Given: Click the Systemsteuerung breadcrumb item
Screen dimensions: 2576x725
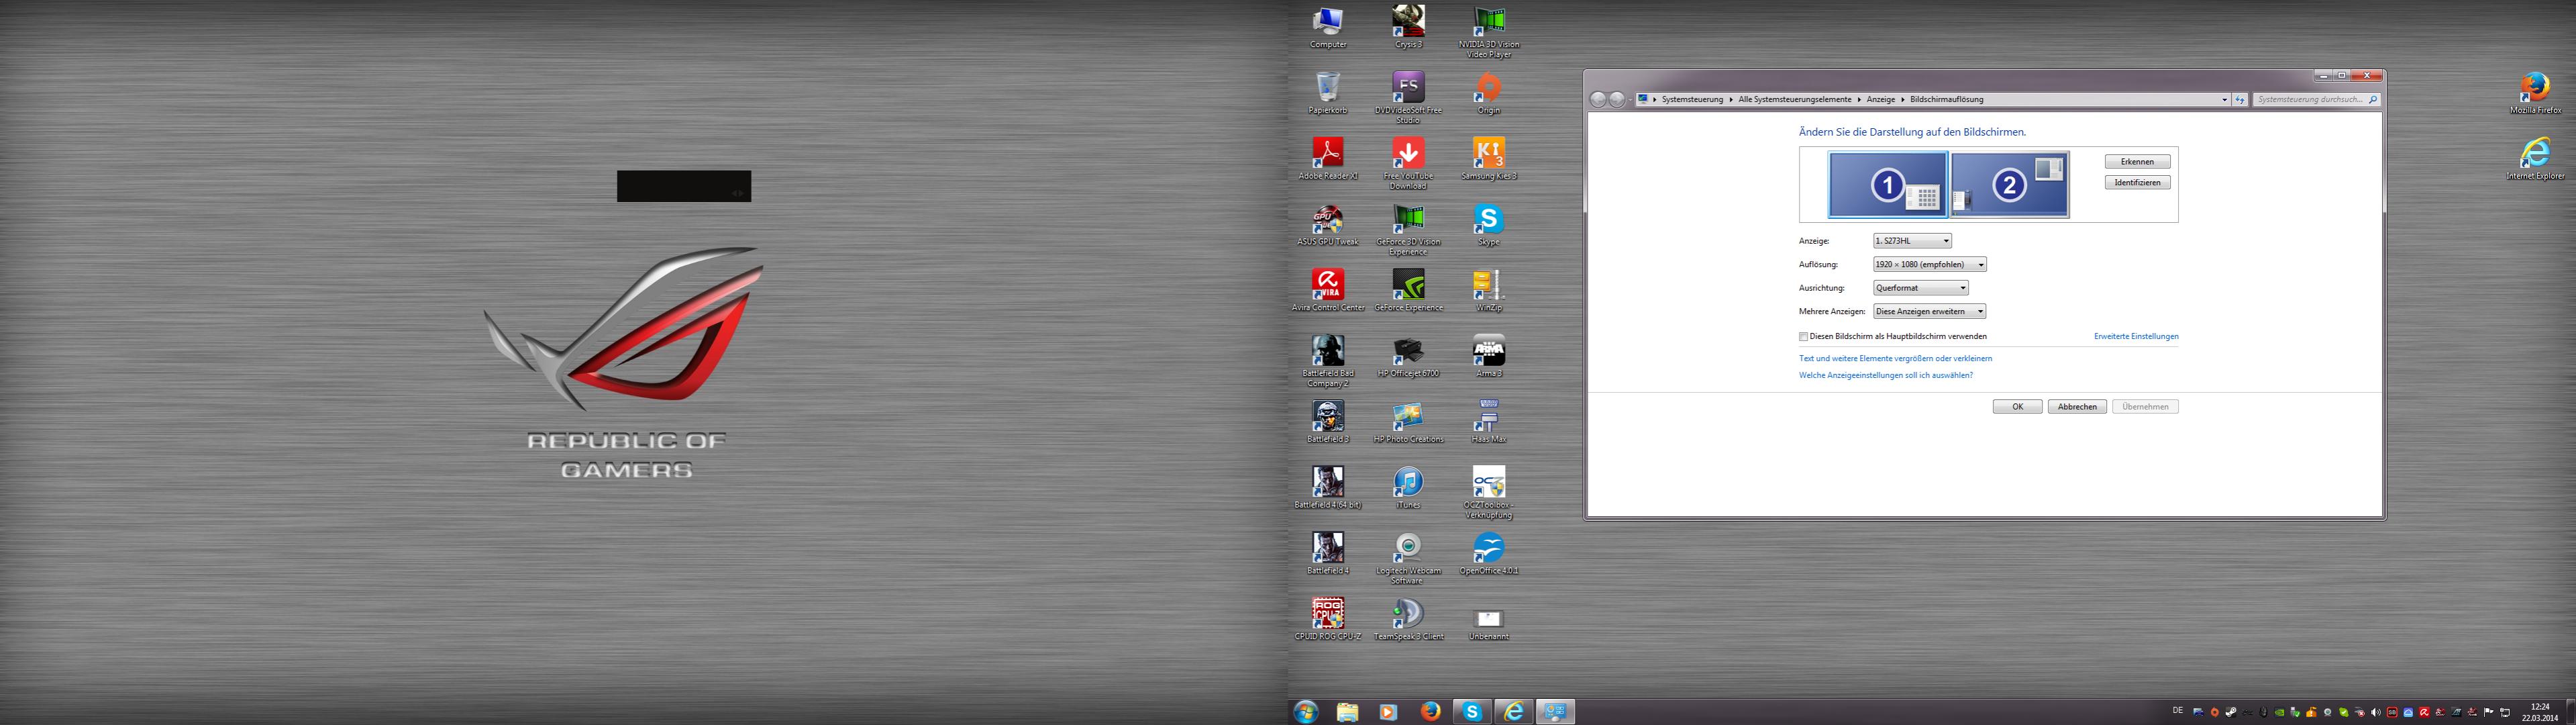Looking at the screenshot, I should point(1692,100).
